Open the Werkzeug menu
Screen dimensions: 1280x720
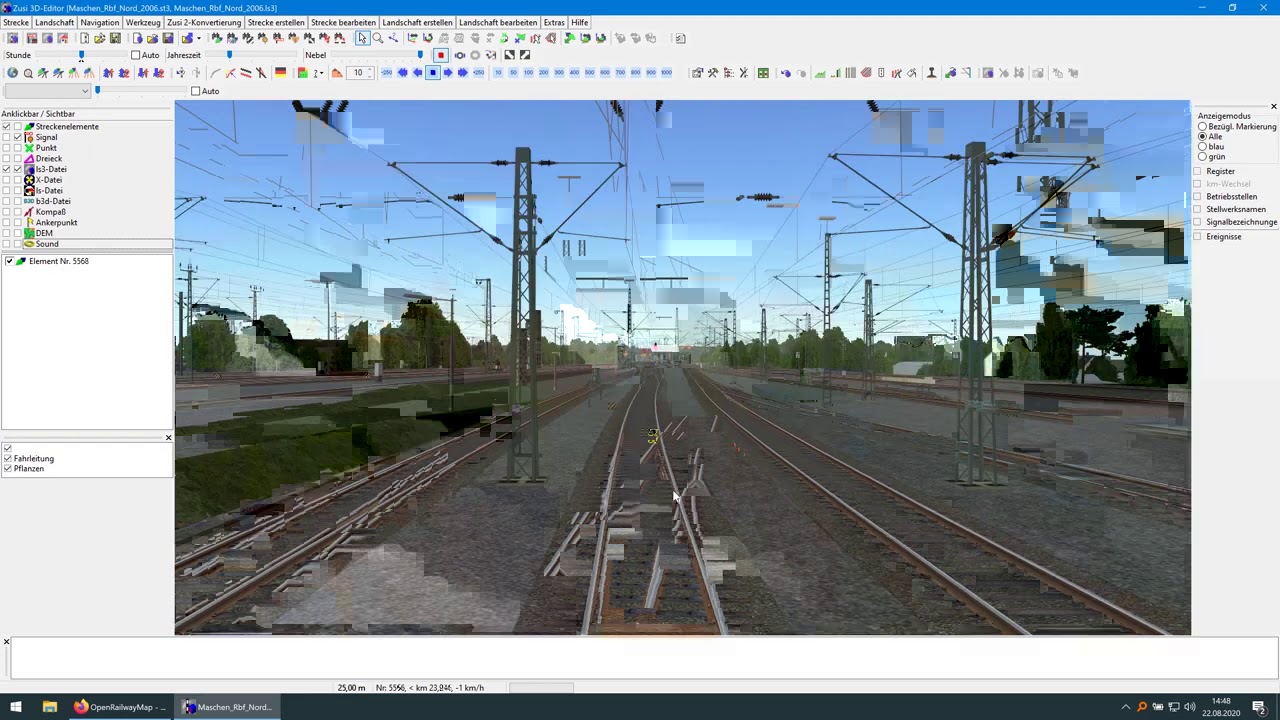tap(143, 22)
